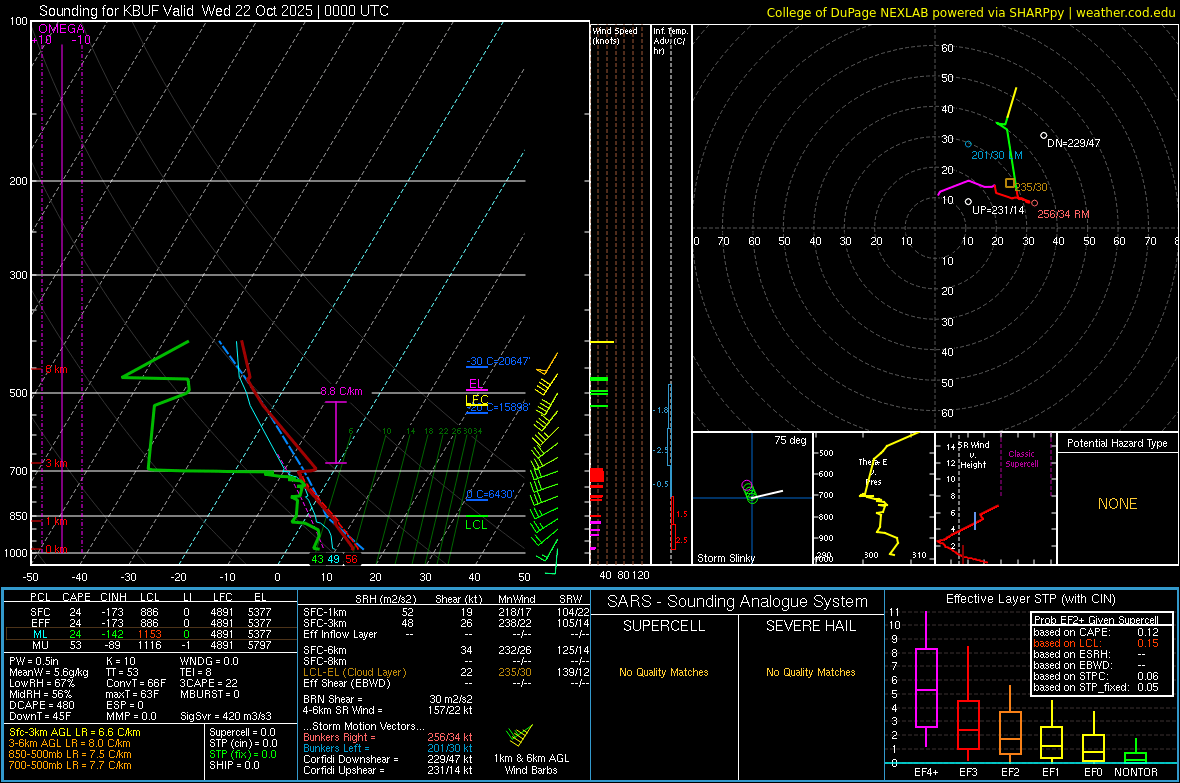1180x783 pixels.
Task: Click the DN=229/47 hodograph label
Action: pos(1073,143)
